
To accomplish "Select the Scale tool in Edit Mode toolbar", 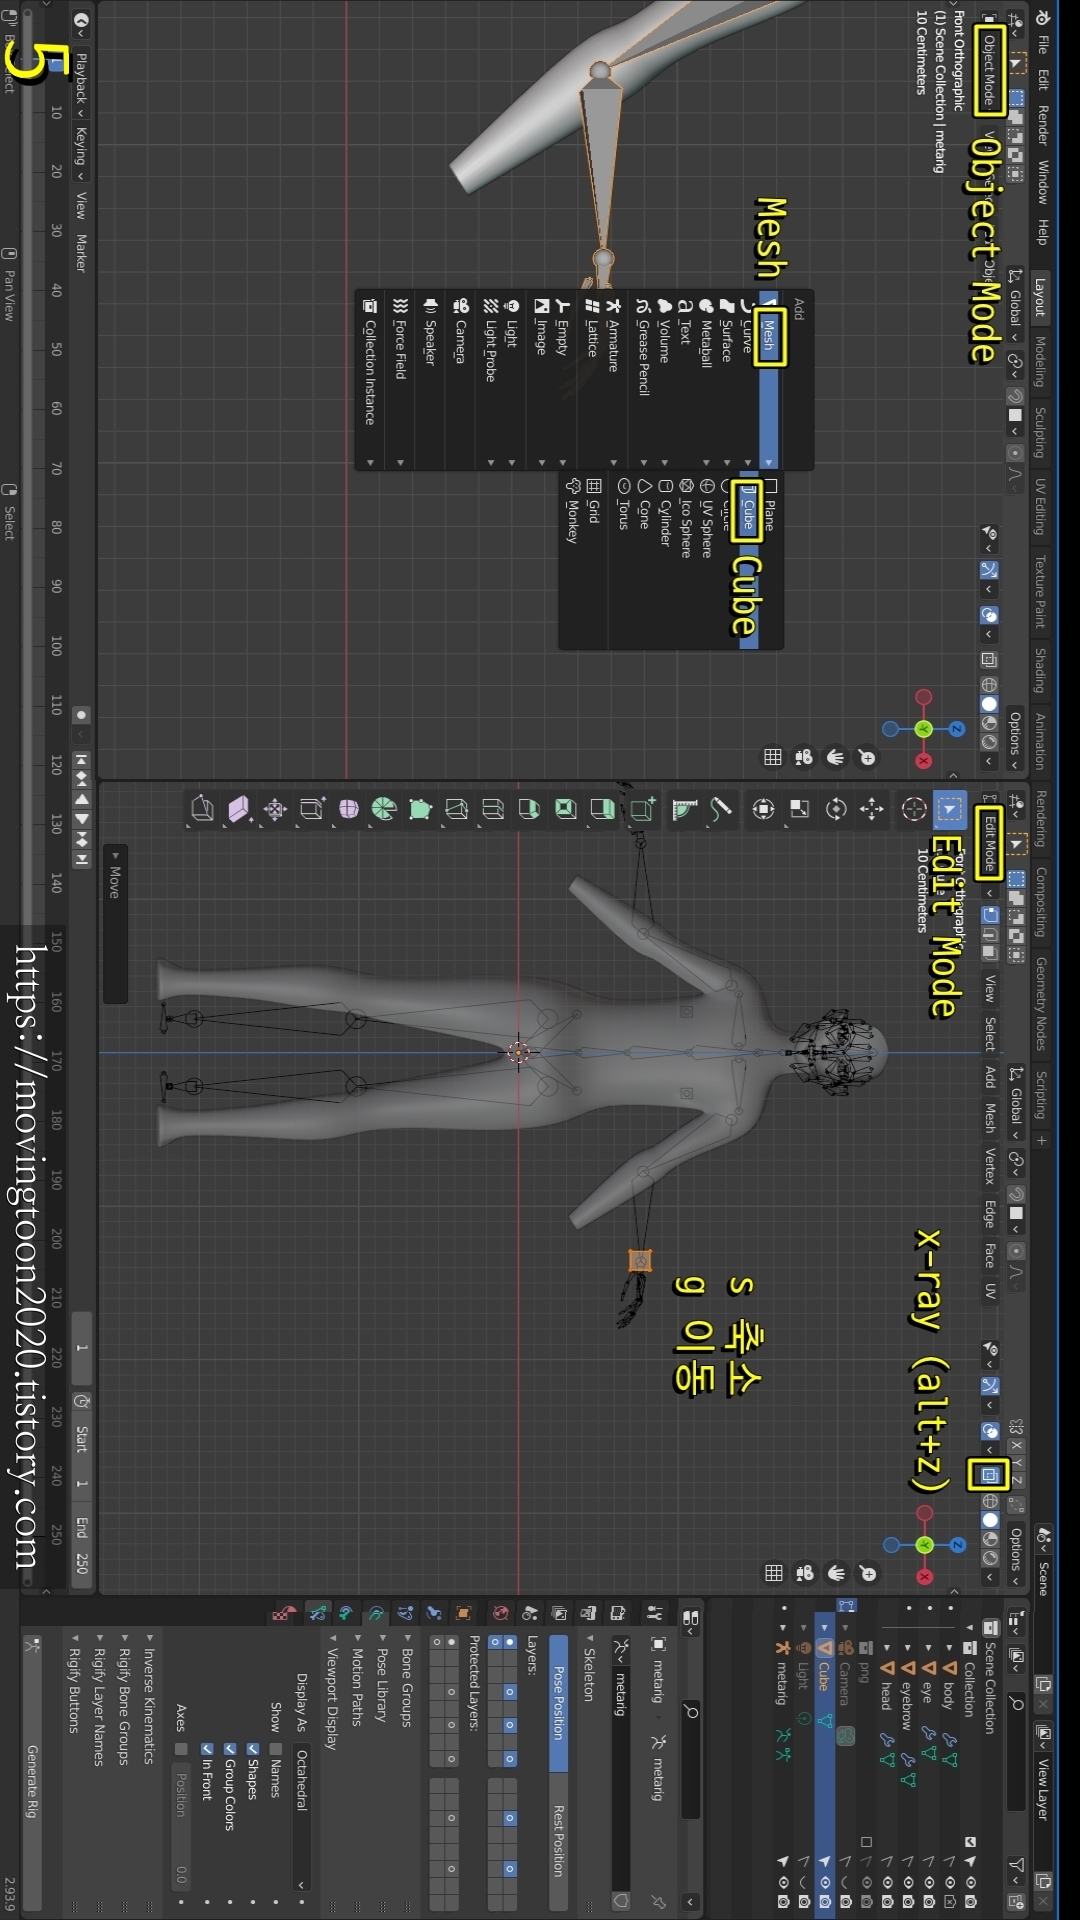I will point(800,809).
